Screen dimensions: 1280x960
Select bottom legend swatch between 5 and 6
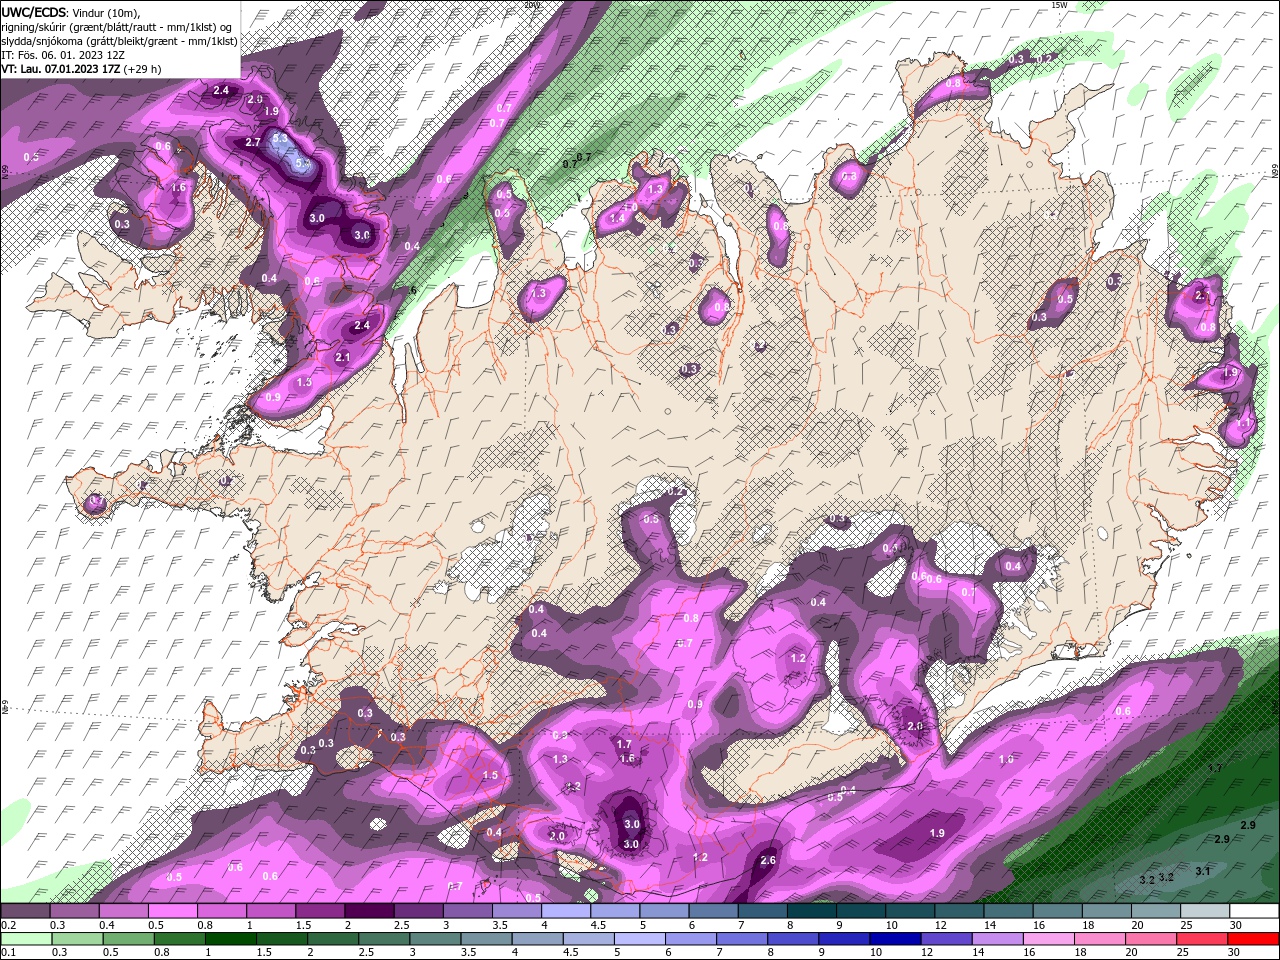(639, 939)
